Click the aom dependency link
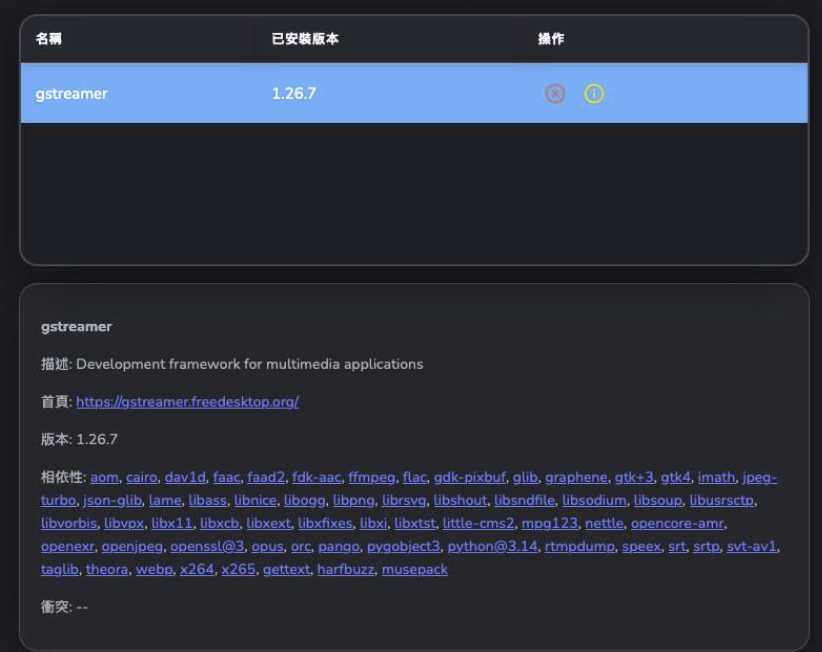This screenshot has width=822, height=652. (x=104, y=478)
